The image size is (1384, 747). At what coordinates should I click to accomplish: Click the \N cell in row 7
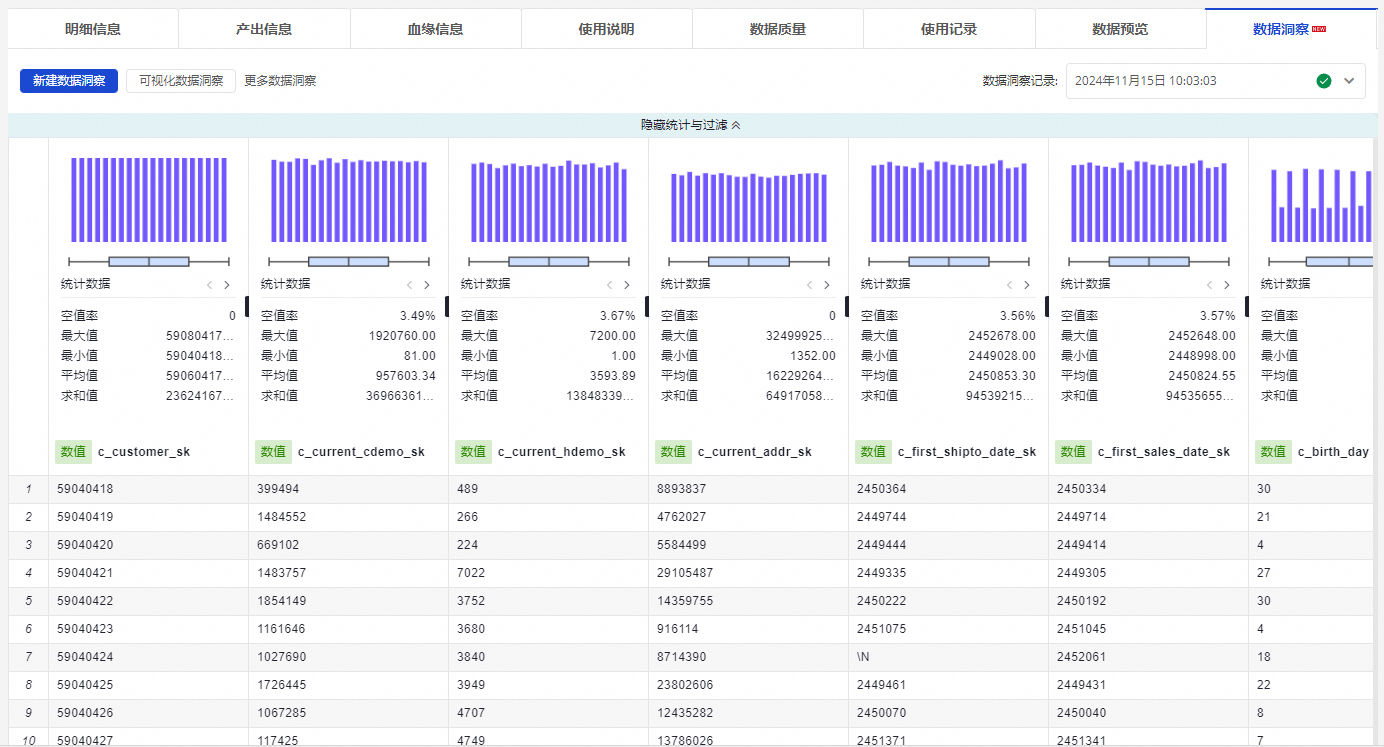pyautogui.click(x=948, y=657)
